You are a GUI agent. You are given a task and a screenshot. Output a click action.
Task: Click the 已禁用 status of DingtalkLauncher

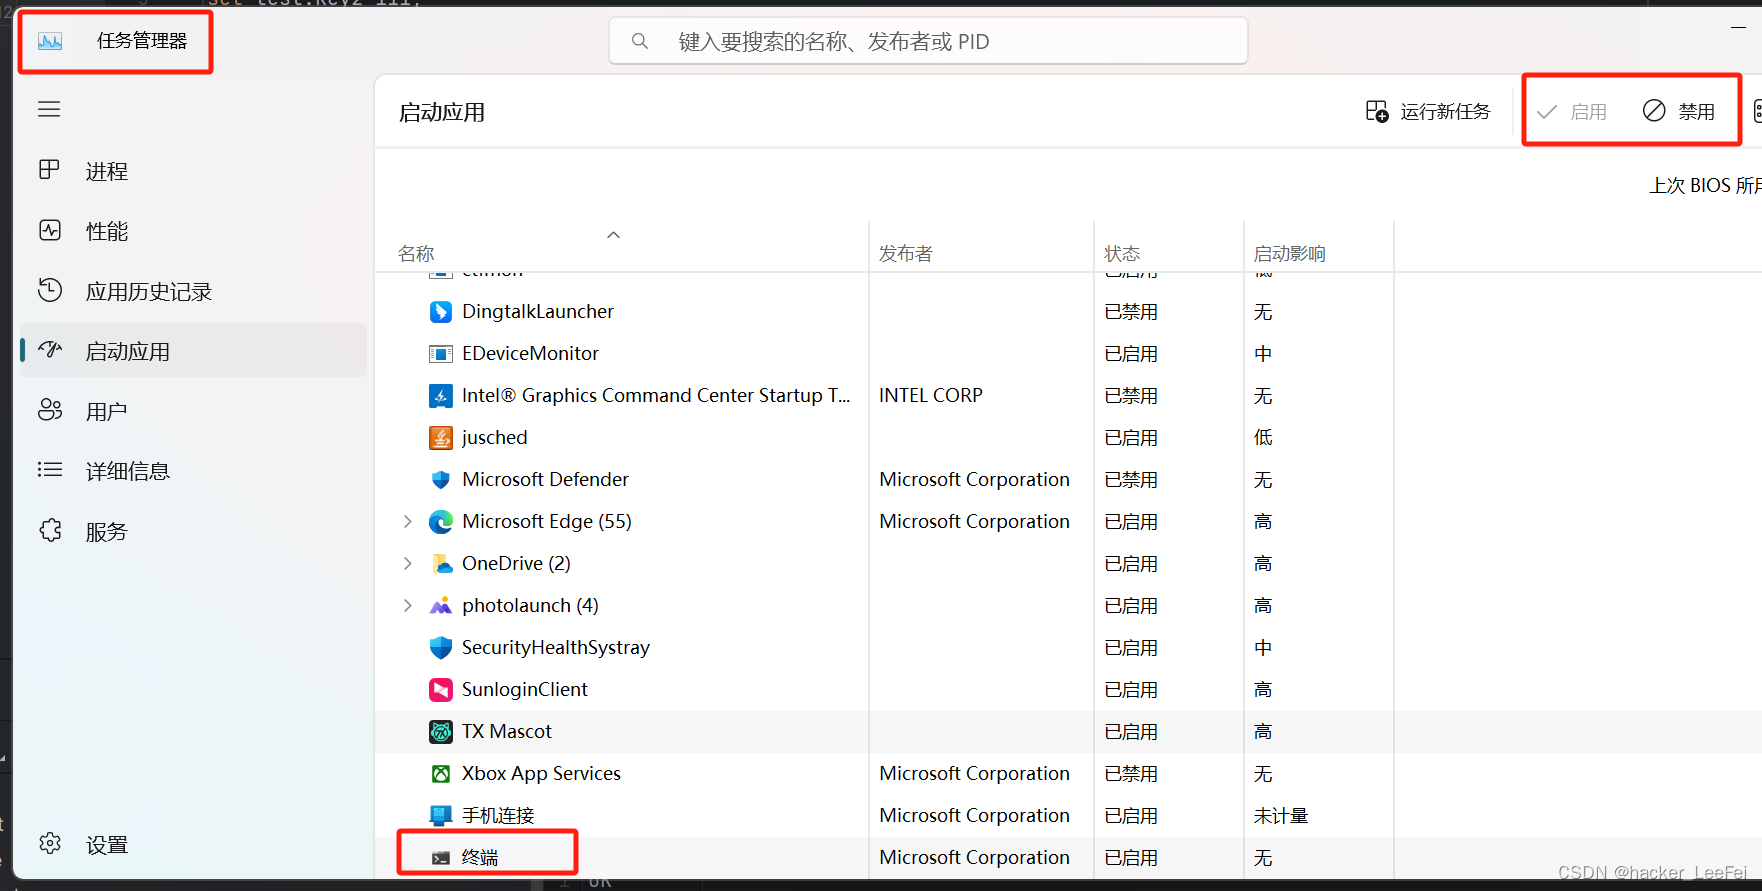(x=1131, y=311)
